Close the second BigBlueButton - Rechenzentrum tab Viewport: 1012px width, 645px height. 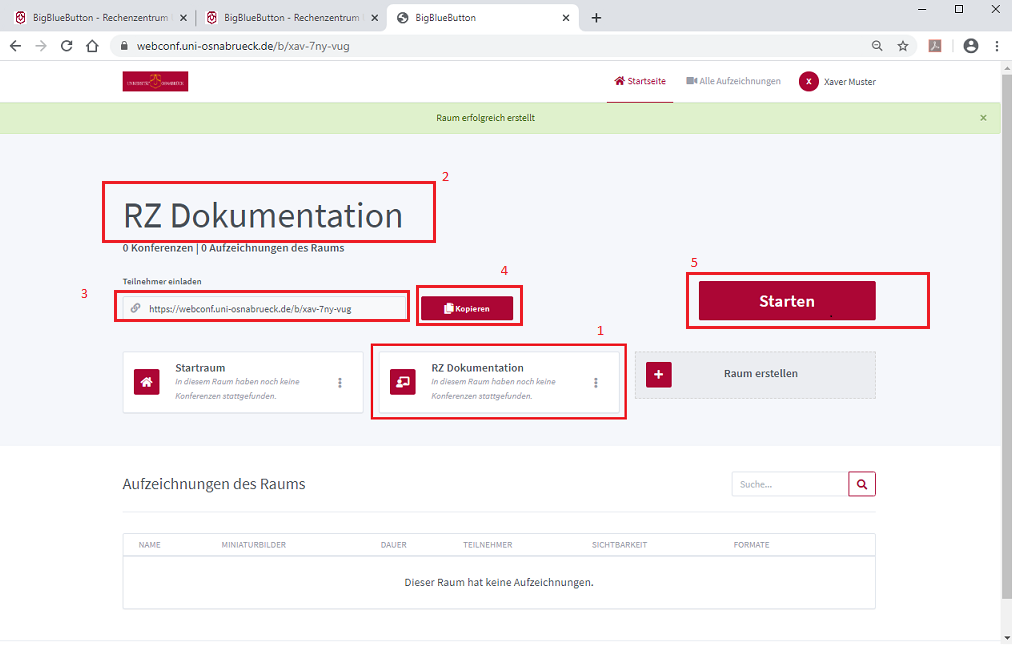click(374, 18)
